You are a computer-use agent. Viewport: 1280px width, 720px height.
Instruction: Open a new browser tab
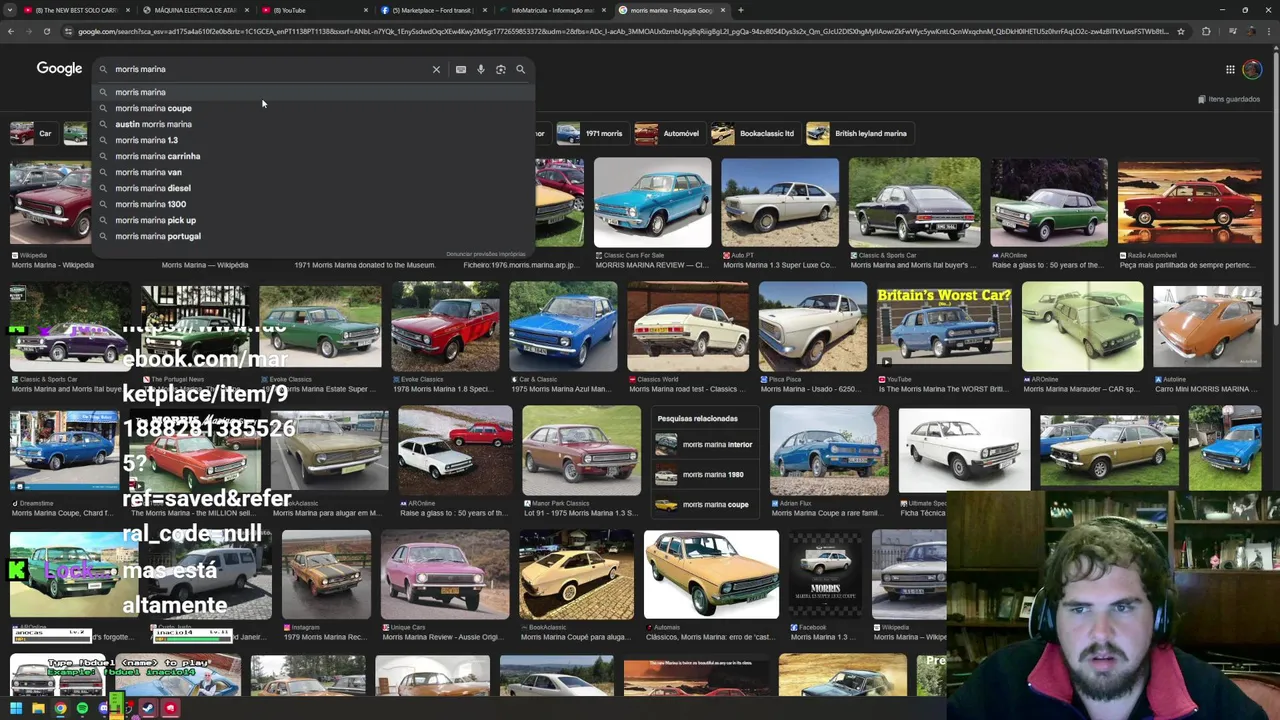click(740, 10)
